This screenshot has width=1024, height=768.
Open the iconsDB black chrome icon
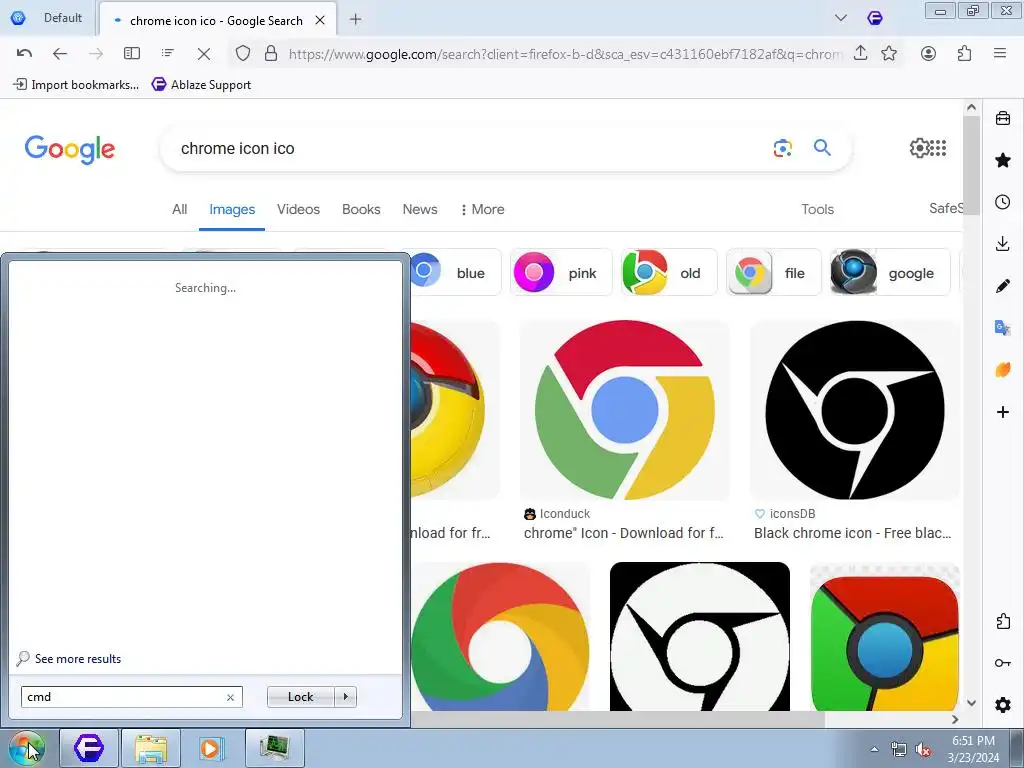tap(855, 410)
